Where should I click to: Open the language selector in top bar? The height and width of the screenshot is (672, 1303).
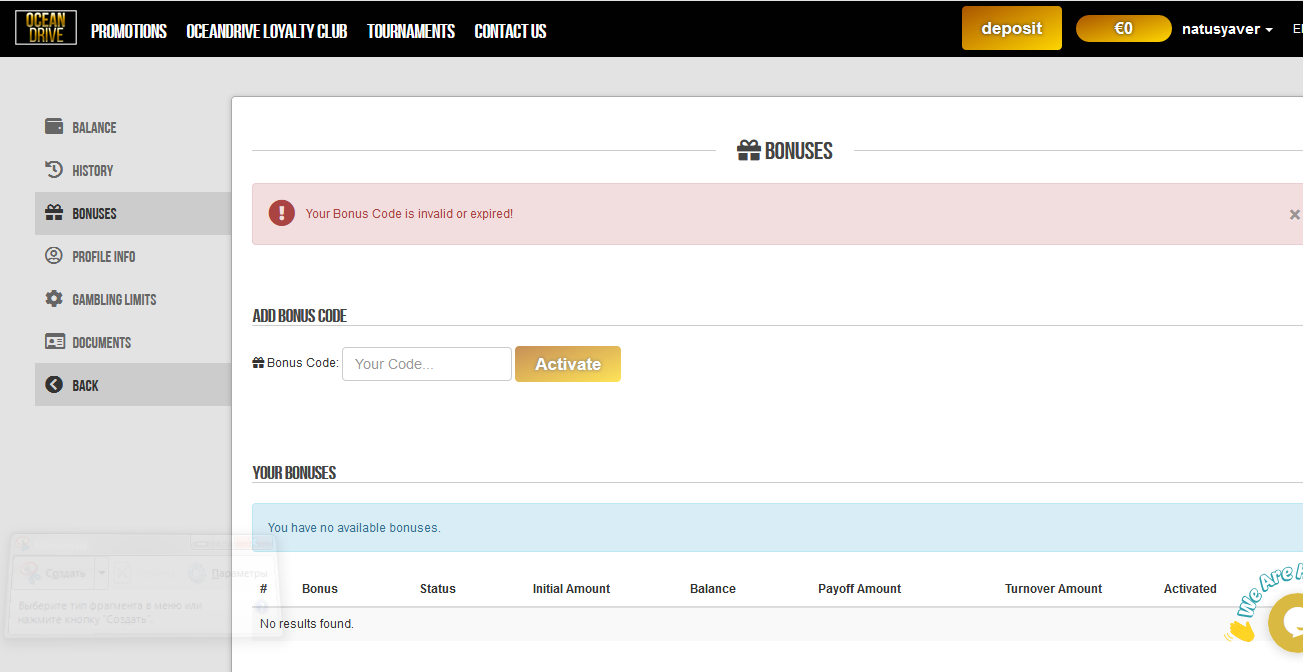coord(1296,30)
